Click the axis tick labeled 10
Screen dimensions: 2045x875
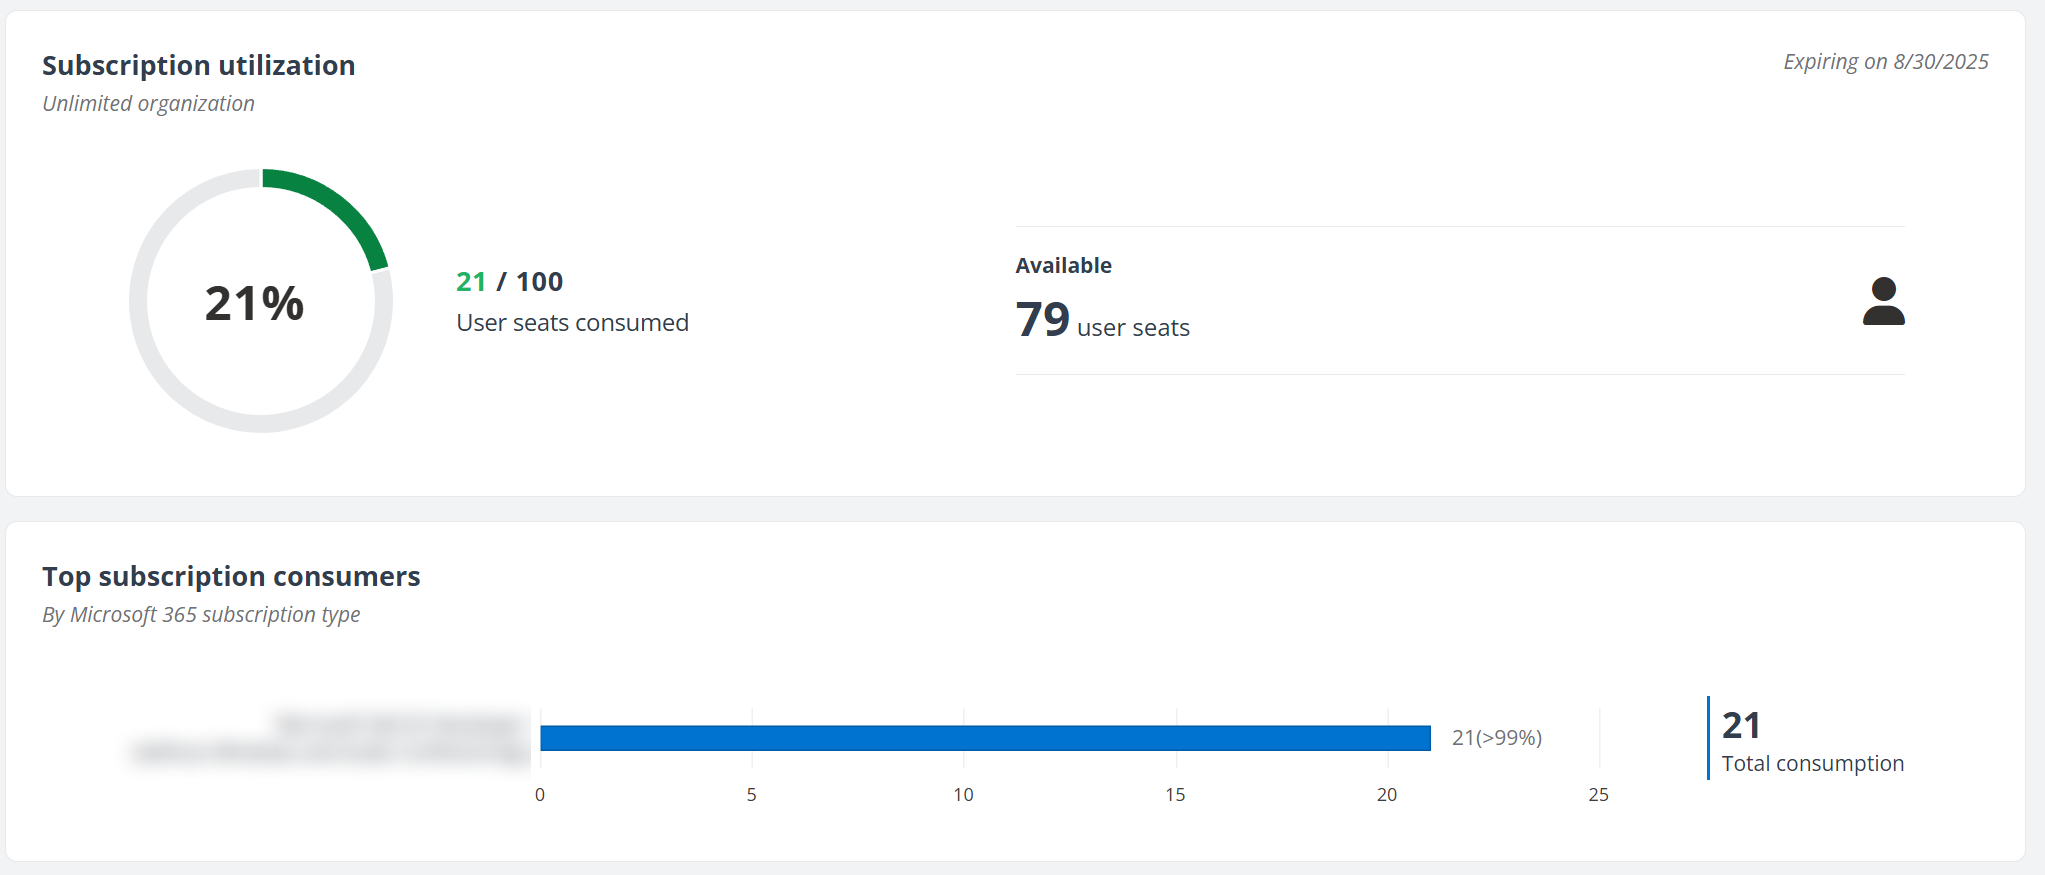pyautogui.click(x=963, y=795)
